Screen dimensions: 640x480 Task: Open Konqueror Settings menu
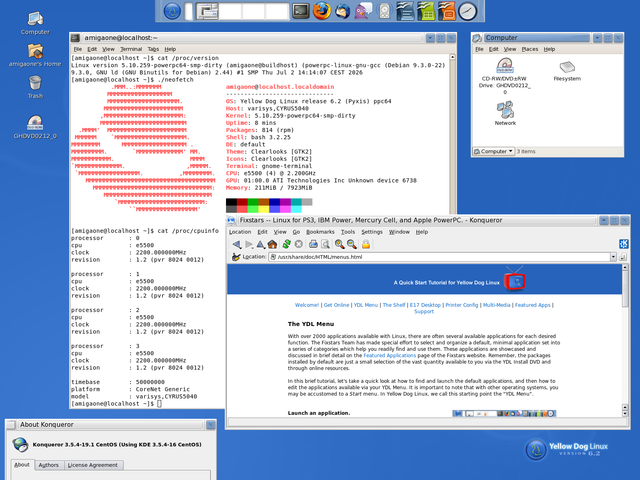pos(372,232)
